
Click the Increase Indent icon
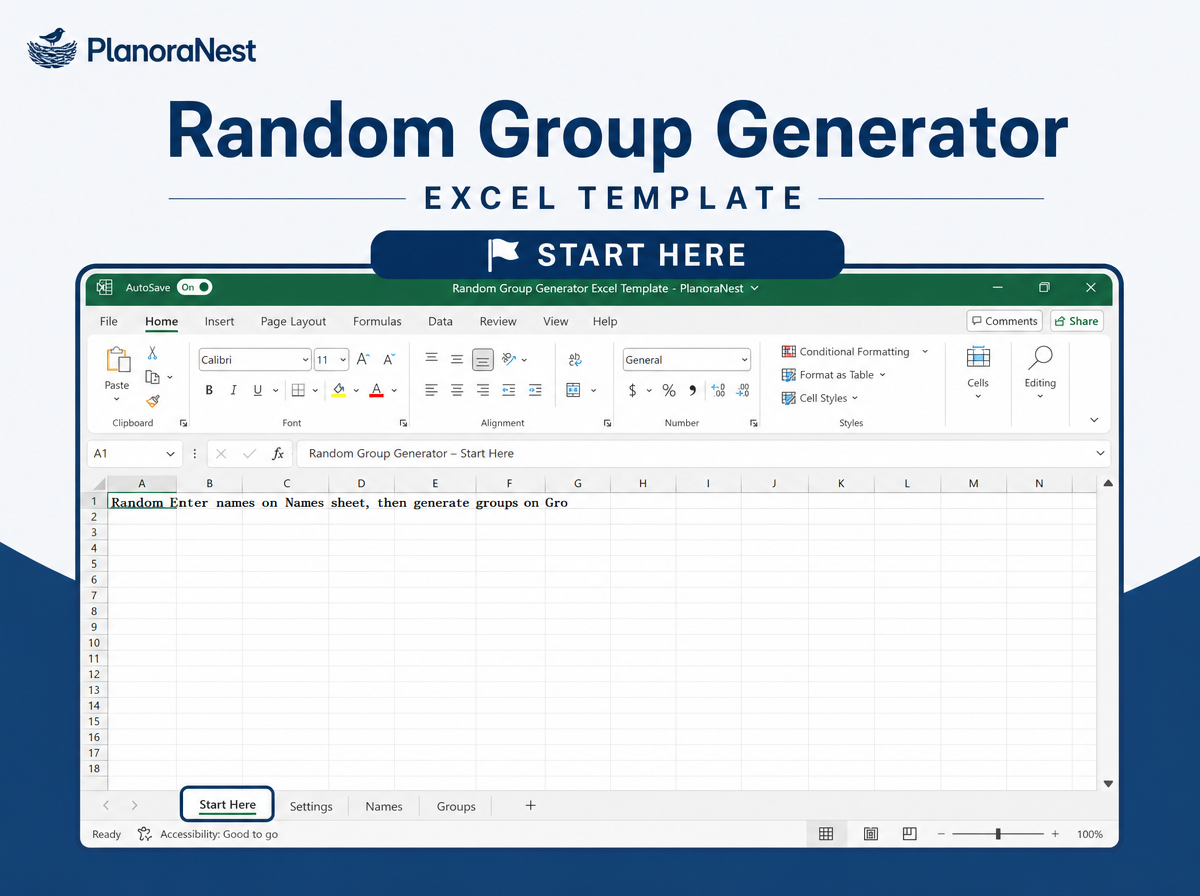click(x=535, y=390)
